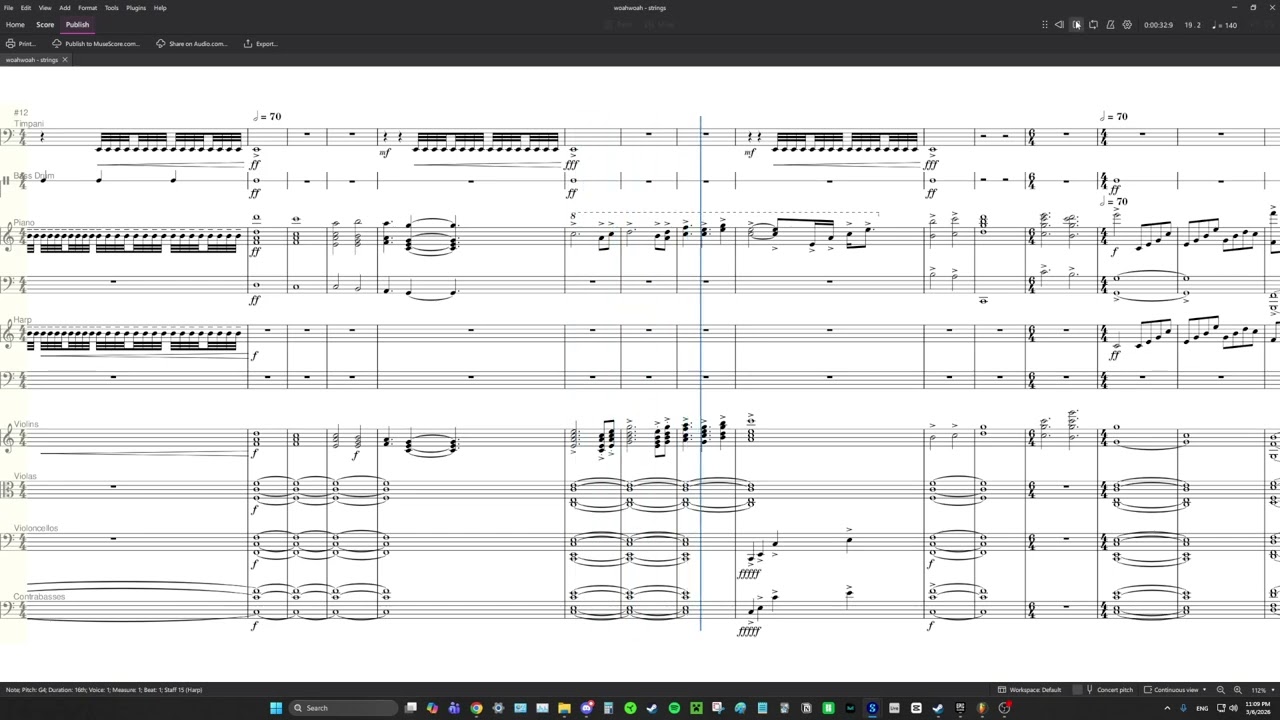Open the Workspace: Default selector

[1029, 690]
